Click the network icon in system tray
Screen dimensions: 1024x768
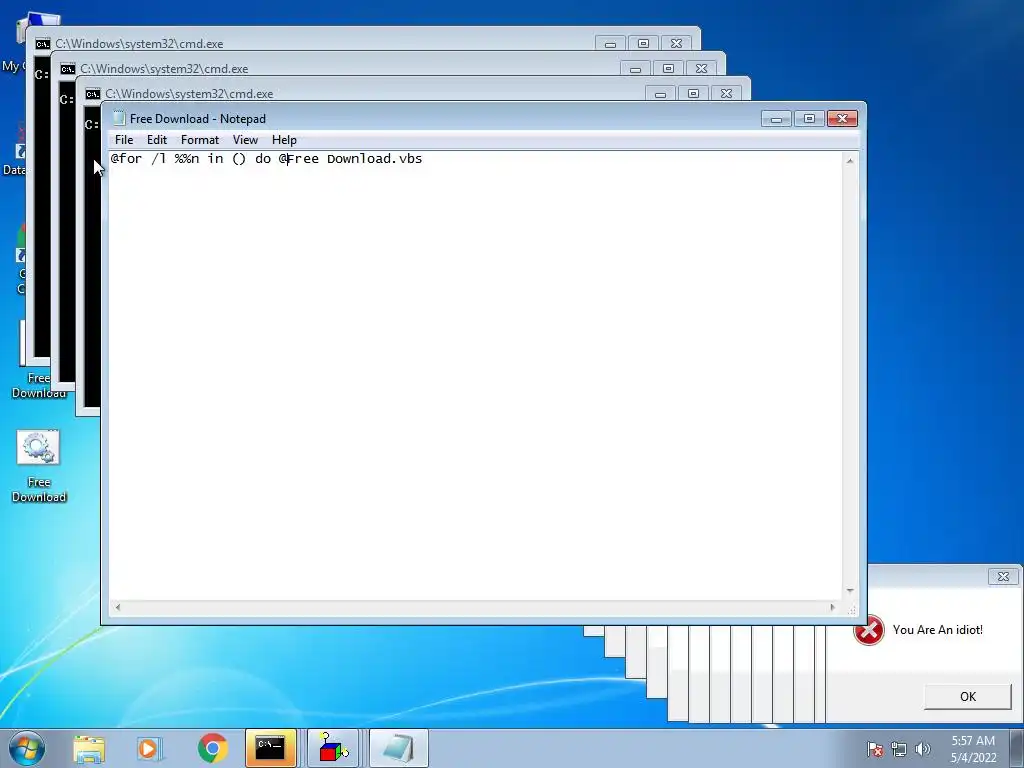pos(899,749)
